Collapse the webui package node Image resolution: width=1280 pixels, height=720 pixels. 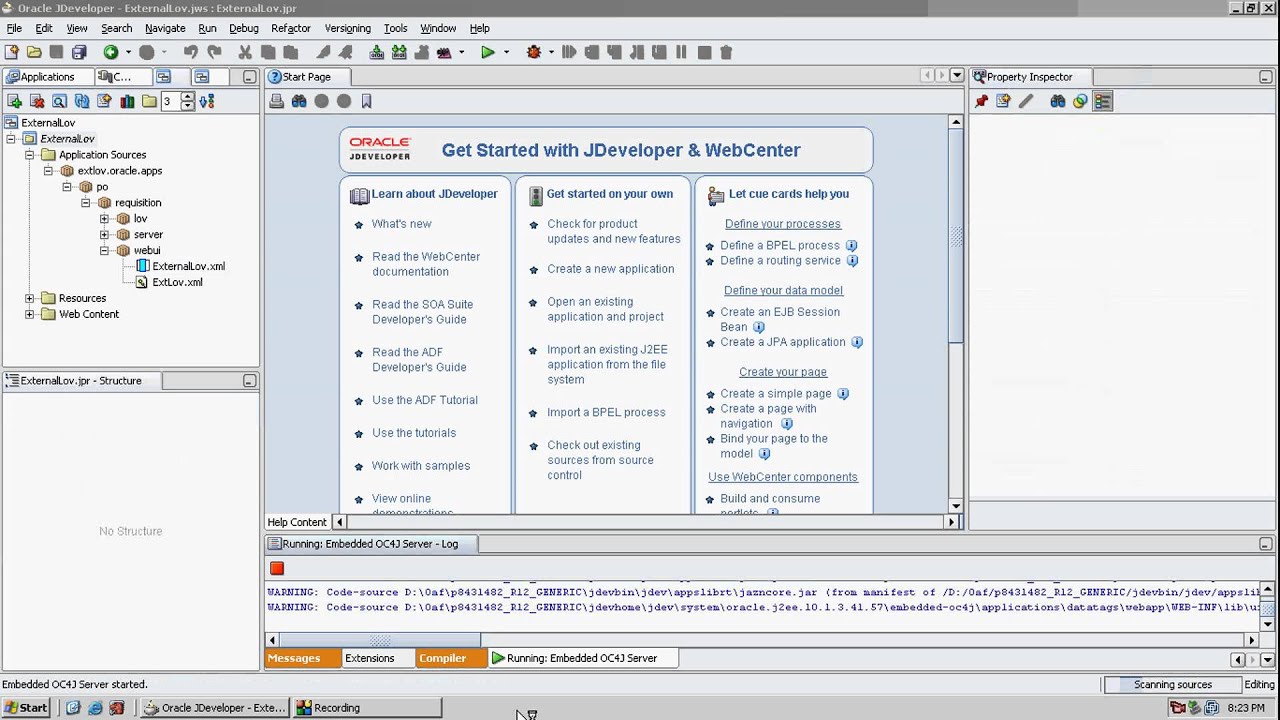pyautogui.click(x=104, y=251)
